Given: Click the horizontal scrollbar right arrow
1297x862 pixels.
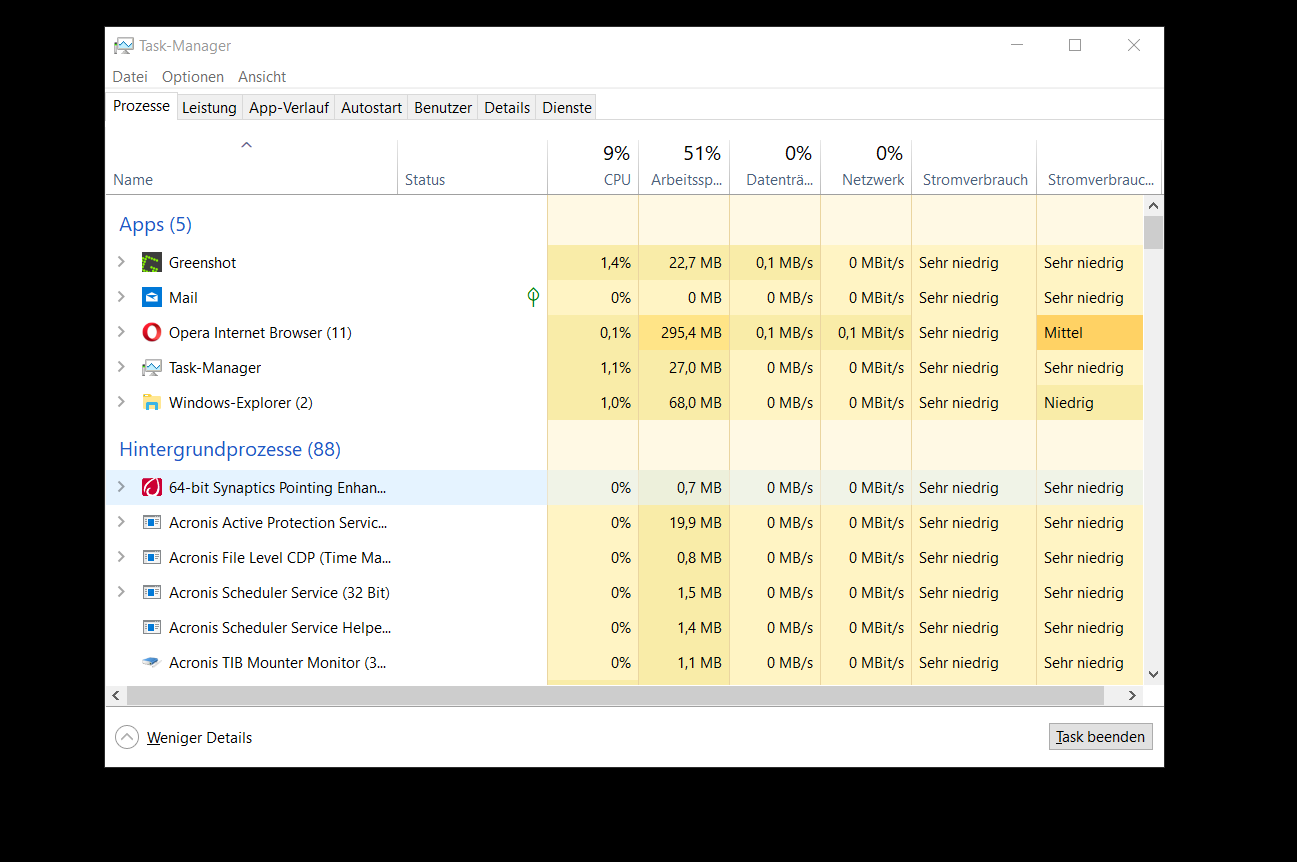Looking at the screenshot, I should [x=1133, y=695].
